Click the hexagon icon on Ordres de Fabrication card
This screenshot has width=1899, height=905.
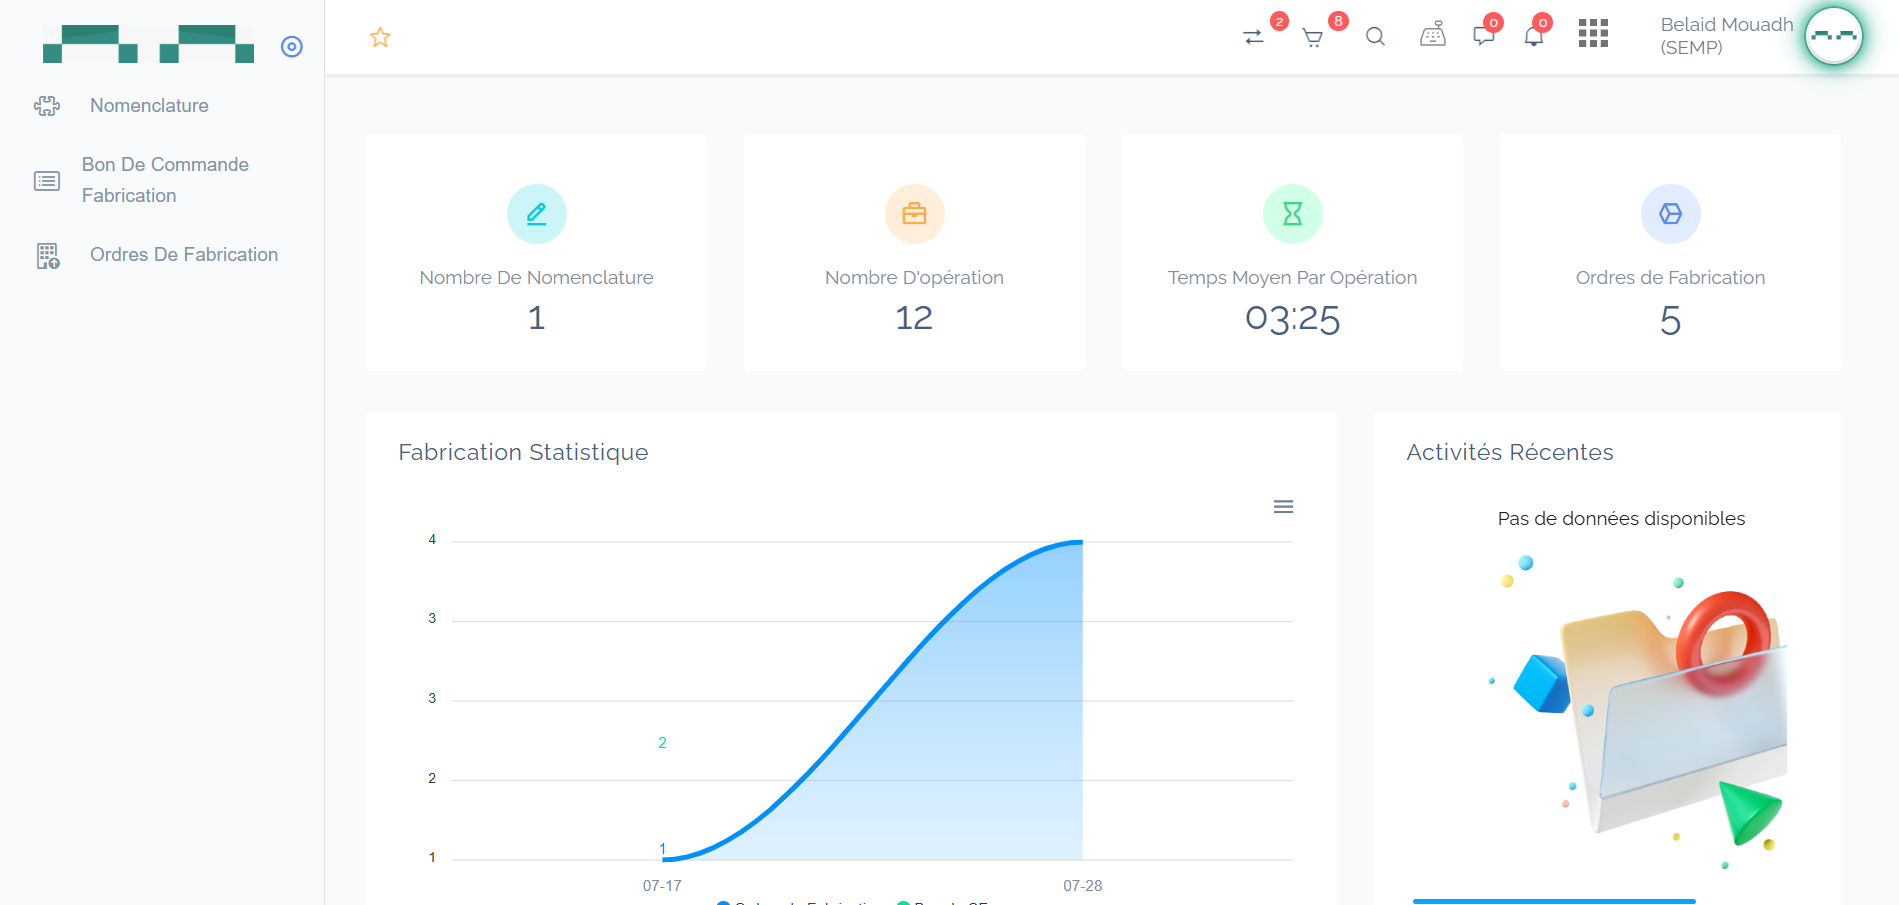click(x=1670, y=214)
